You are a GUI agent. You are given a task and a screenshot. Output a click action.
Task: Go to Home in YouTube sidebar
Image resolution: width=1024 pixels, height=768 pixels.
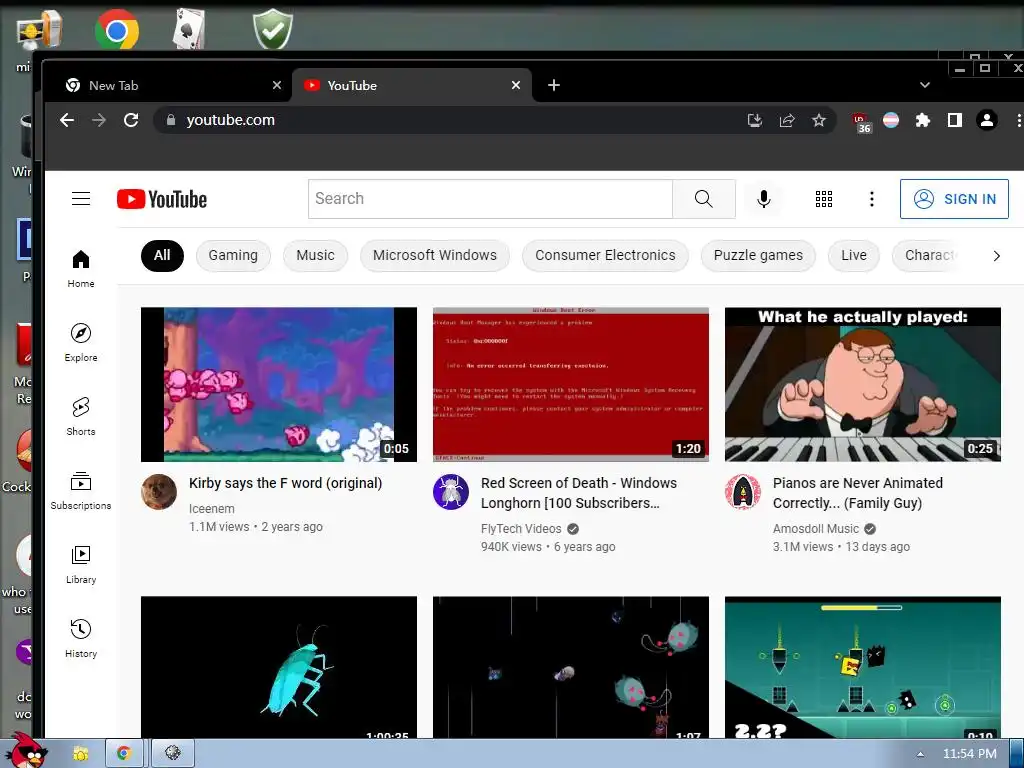pos(81,268)
